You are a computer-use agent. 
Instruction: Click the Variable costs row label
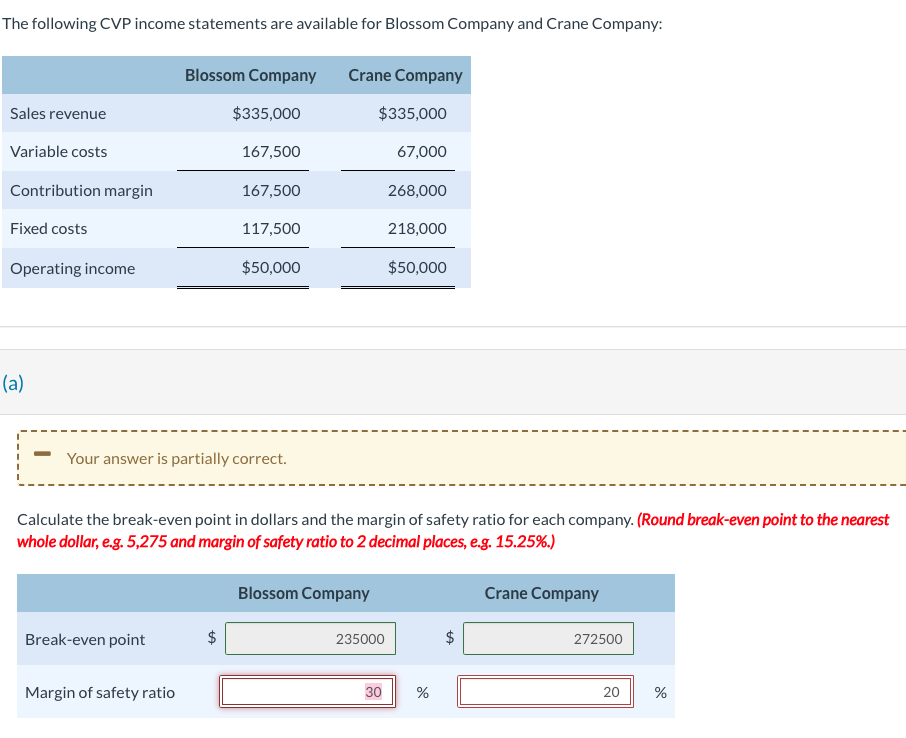click(x=58, y=151)
